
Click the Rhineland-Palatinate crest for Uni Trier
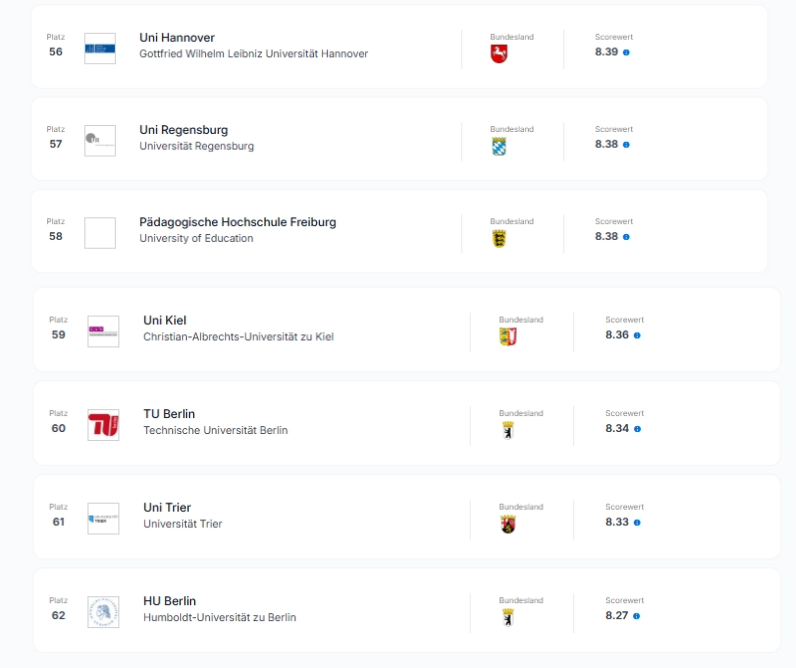click(508, 524)
